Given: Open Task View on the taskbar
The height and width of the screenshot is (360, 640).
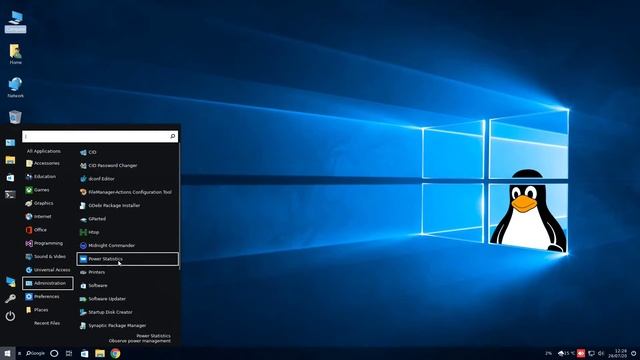Looking at the screenshot, I should [69, 353].
